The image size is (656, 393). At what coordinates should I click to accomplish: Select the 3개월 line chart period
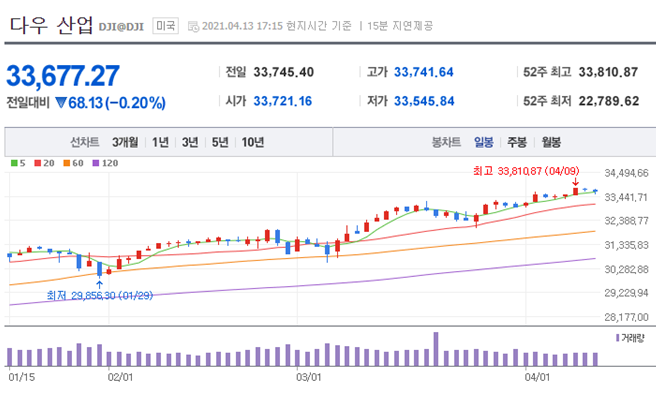(x=125, y=142)
